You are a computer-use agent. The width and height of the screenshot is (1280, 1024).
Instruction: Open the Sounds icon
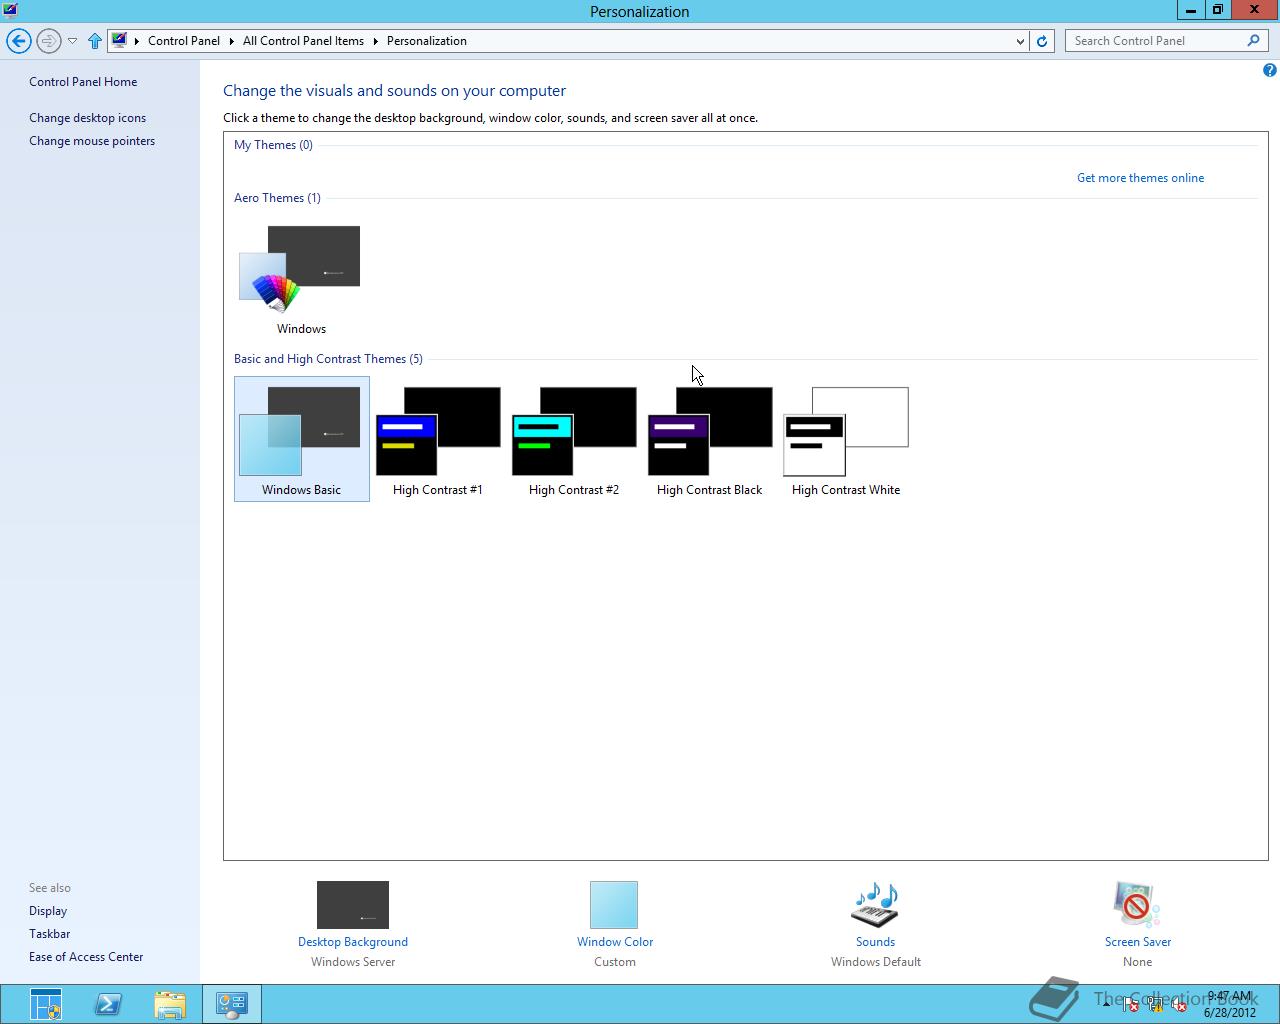[875, 905]
